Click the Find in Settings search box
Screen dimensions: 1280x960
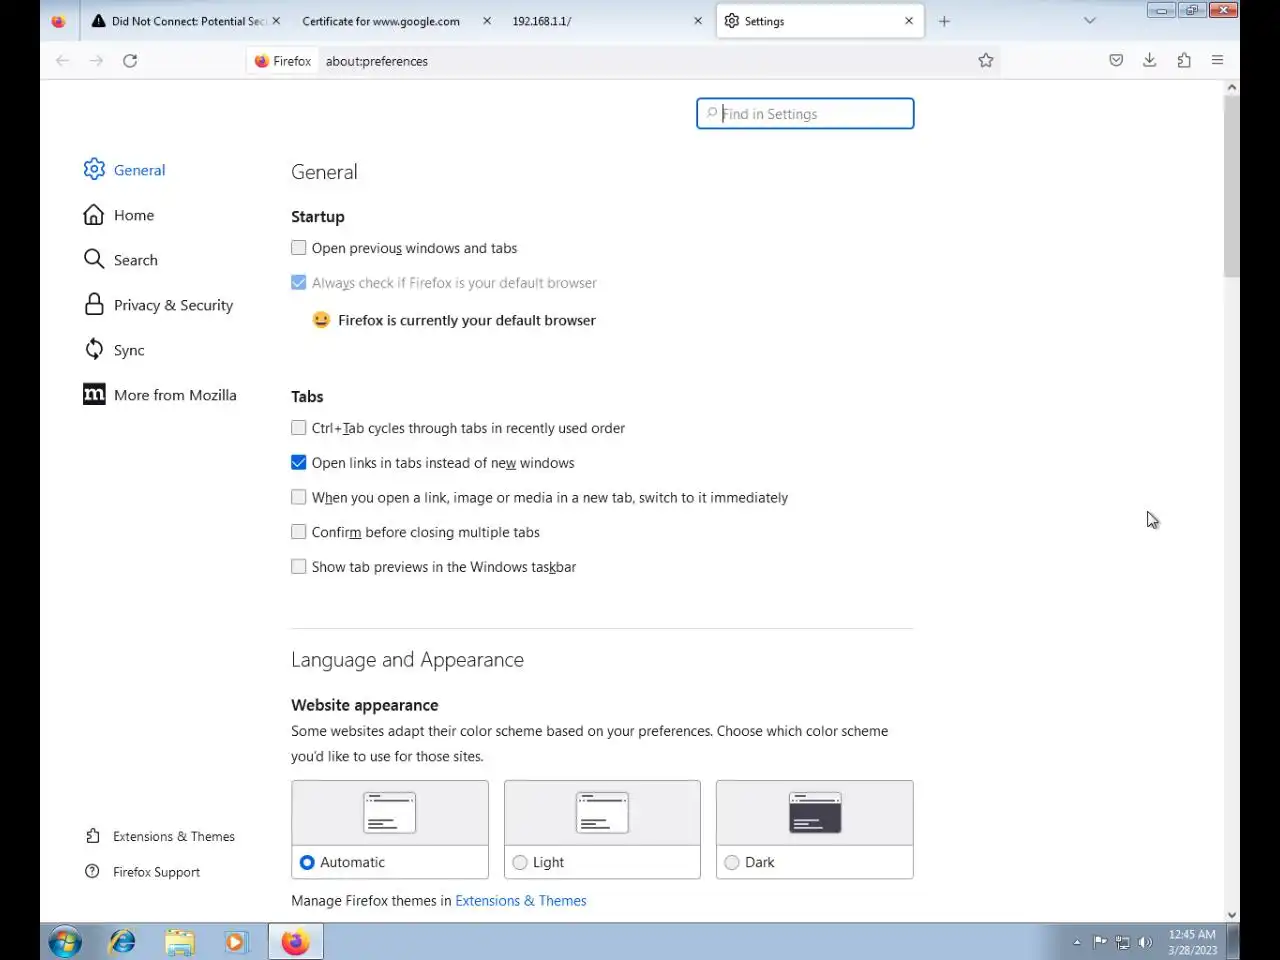(805, 114)
